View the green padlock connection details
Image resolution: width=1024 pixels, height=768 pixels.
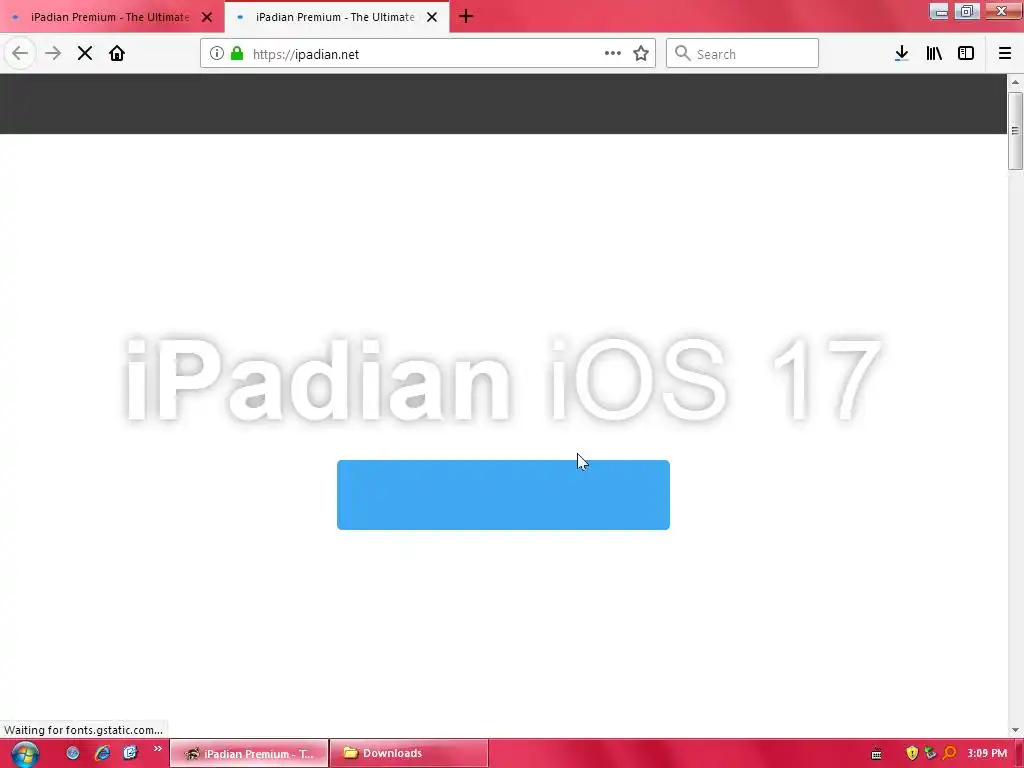click(237, 54)
